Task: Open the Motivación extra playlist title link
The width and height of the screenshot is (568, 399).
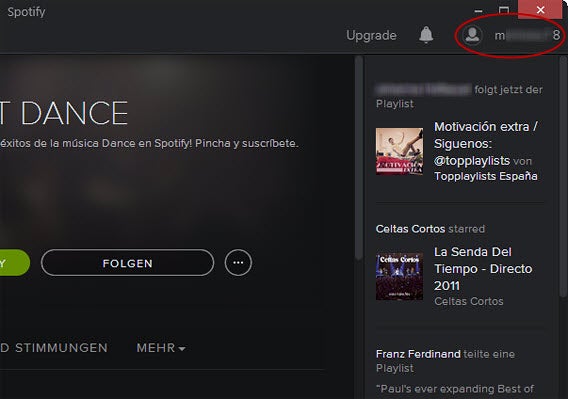Action: pos(485,144)
